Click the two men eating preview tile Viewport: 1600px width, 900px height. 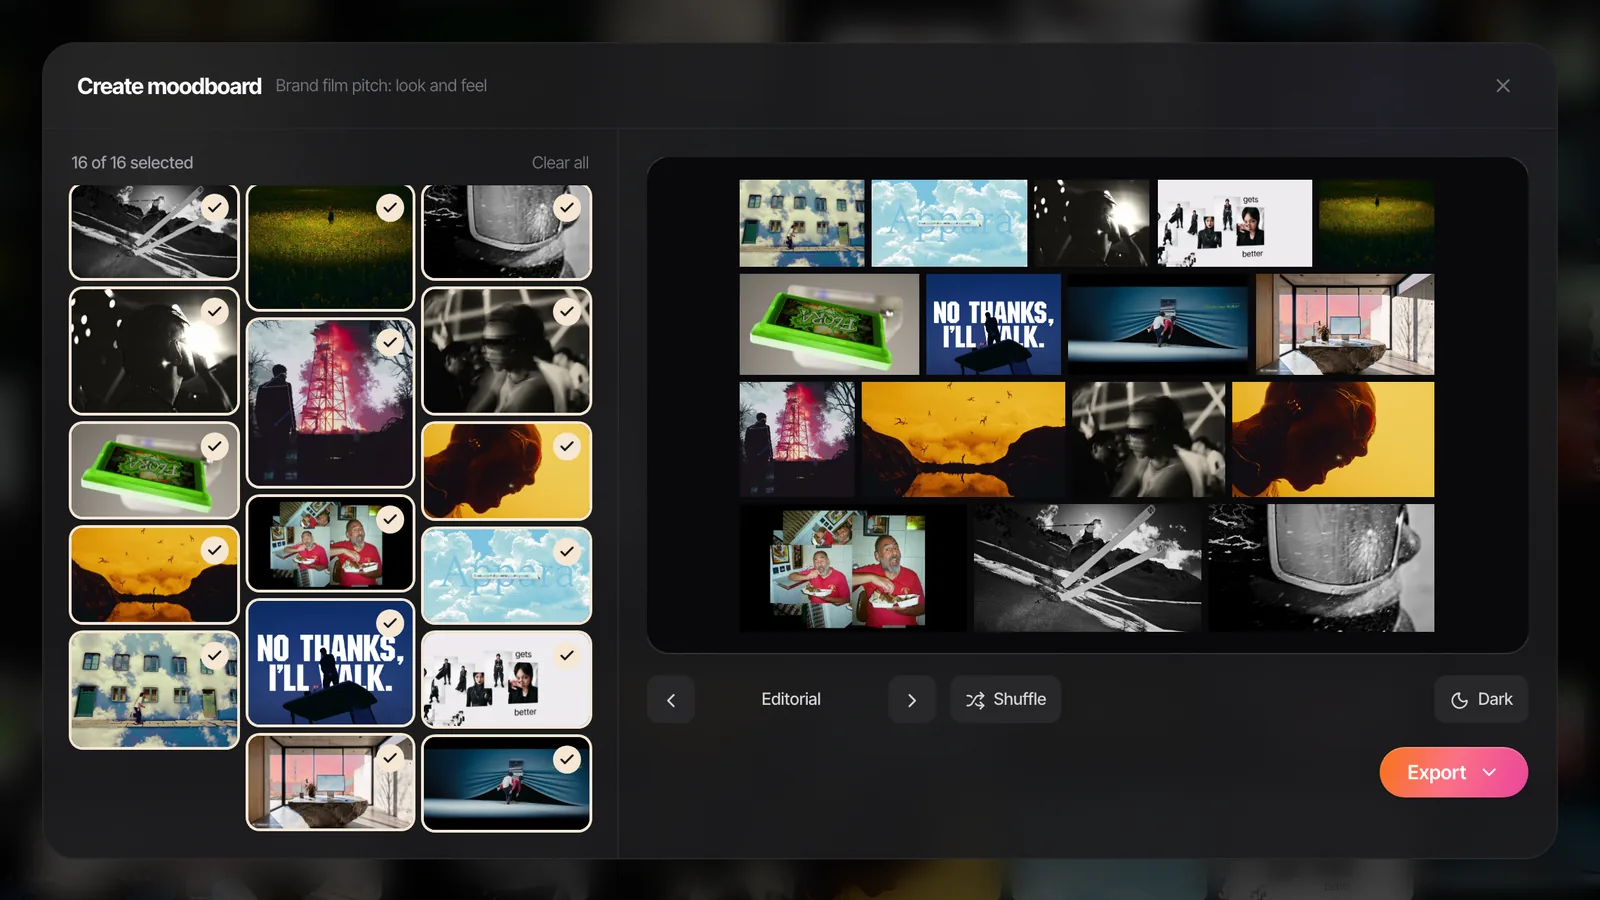pyautogui.click(x=852, y=568)
